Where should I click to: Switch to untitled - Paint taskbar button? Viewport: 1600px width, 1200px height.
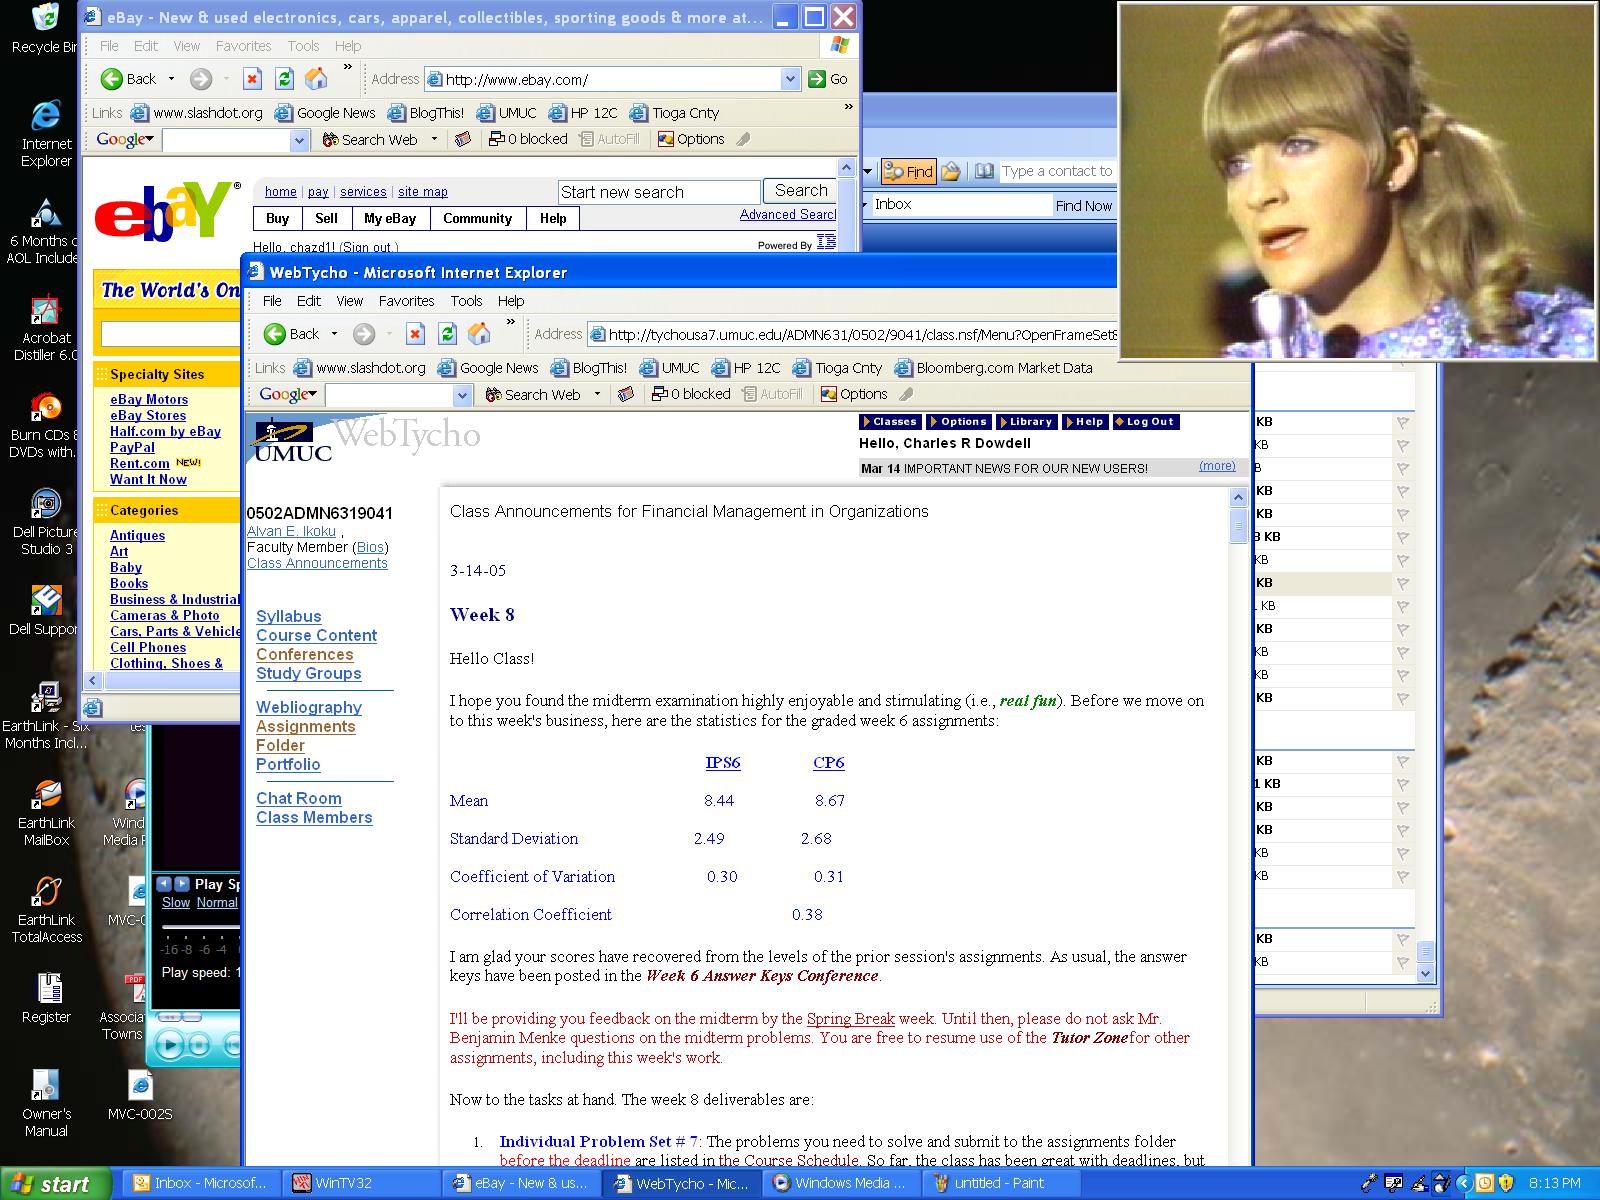[x=999, y=1183]
